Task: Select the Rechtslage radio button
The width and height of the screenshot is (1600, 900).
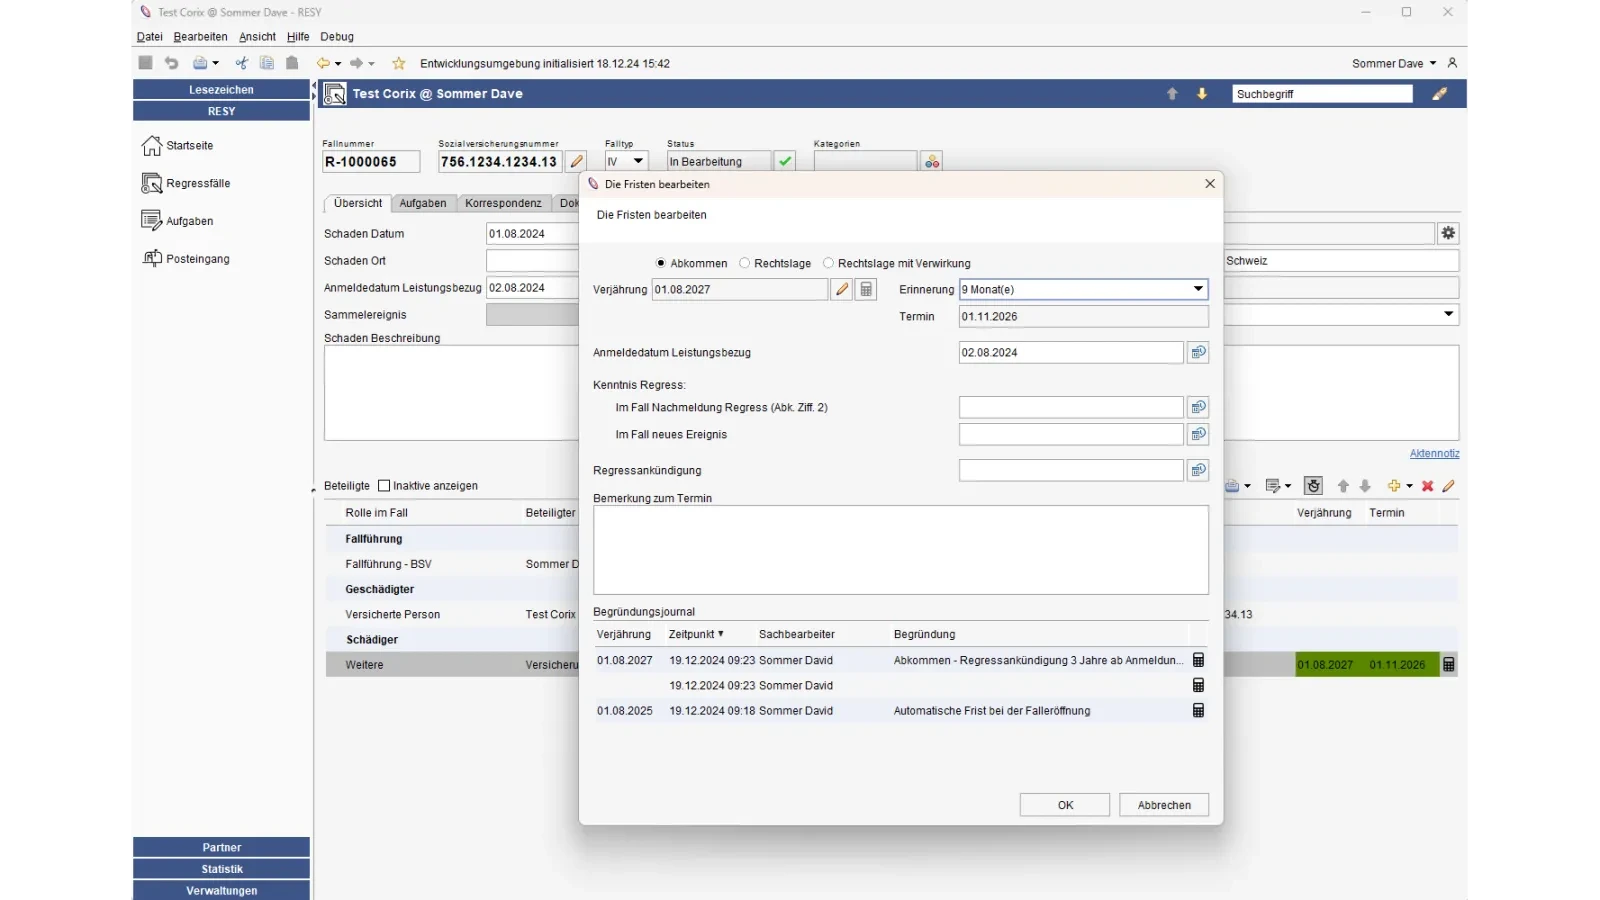Action: coord(745,263)
